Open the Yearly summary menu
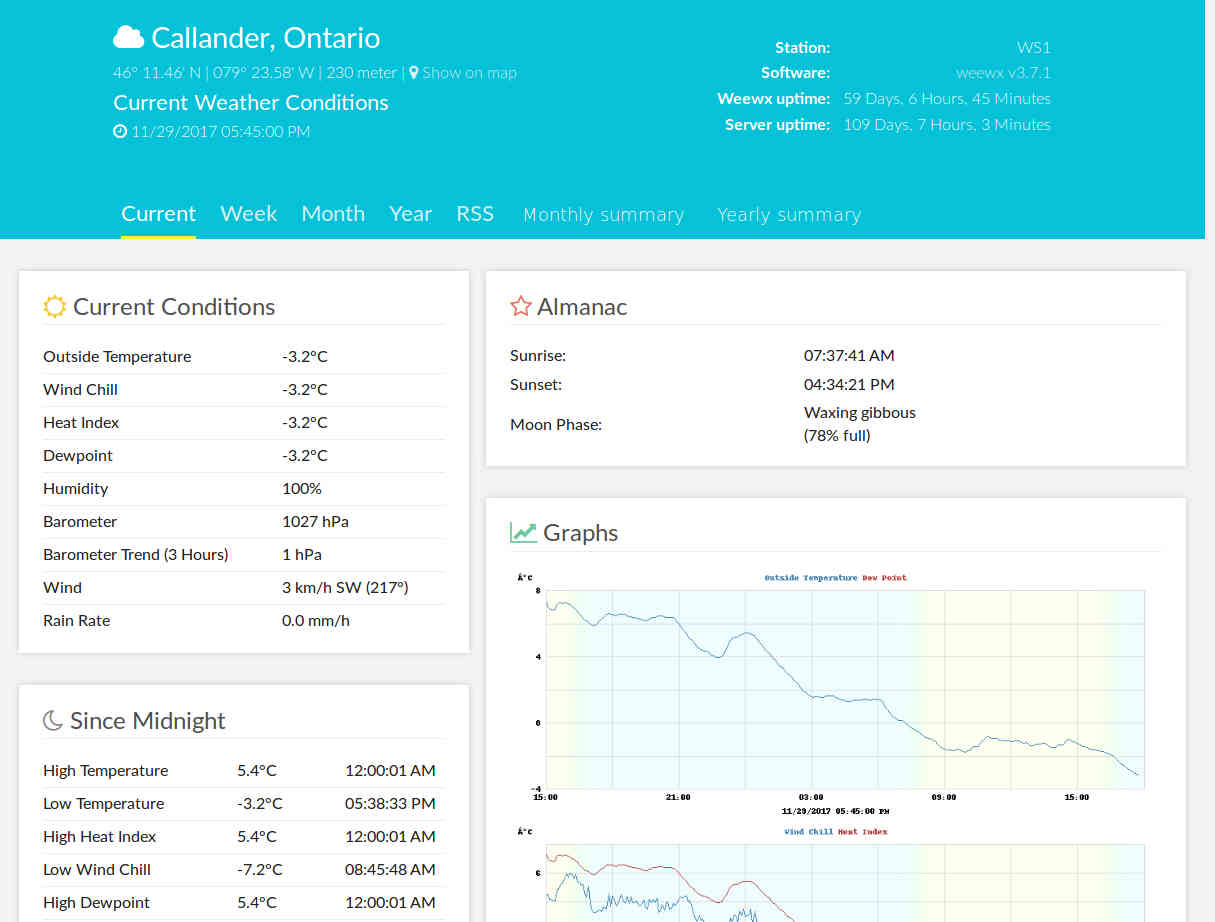 pyautogui.click(x=789, y=215)
